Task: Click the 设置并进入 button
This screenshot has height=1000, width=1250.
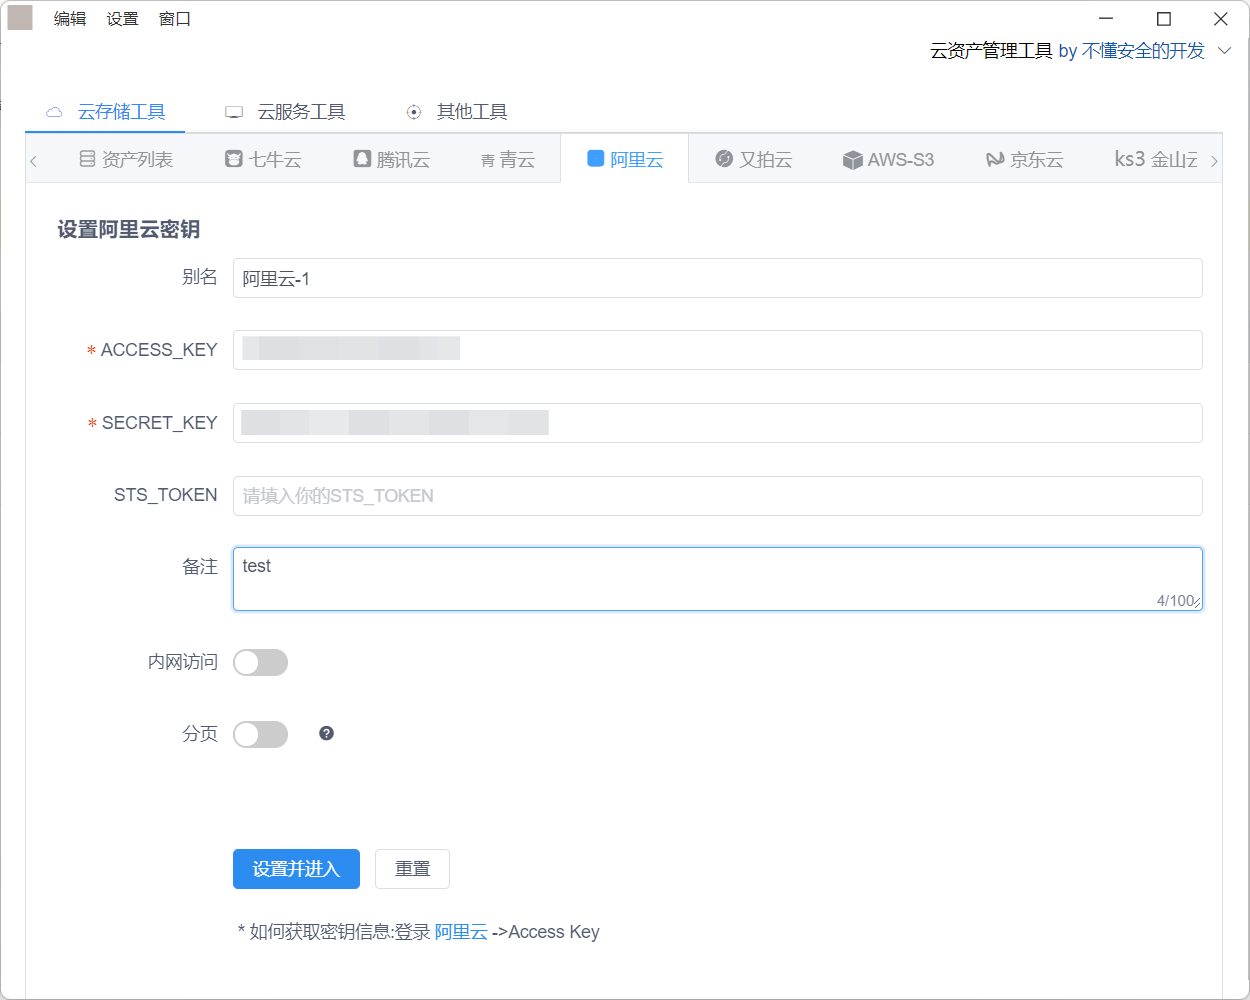Action: 296,869
